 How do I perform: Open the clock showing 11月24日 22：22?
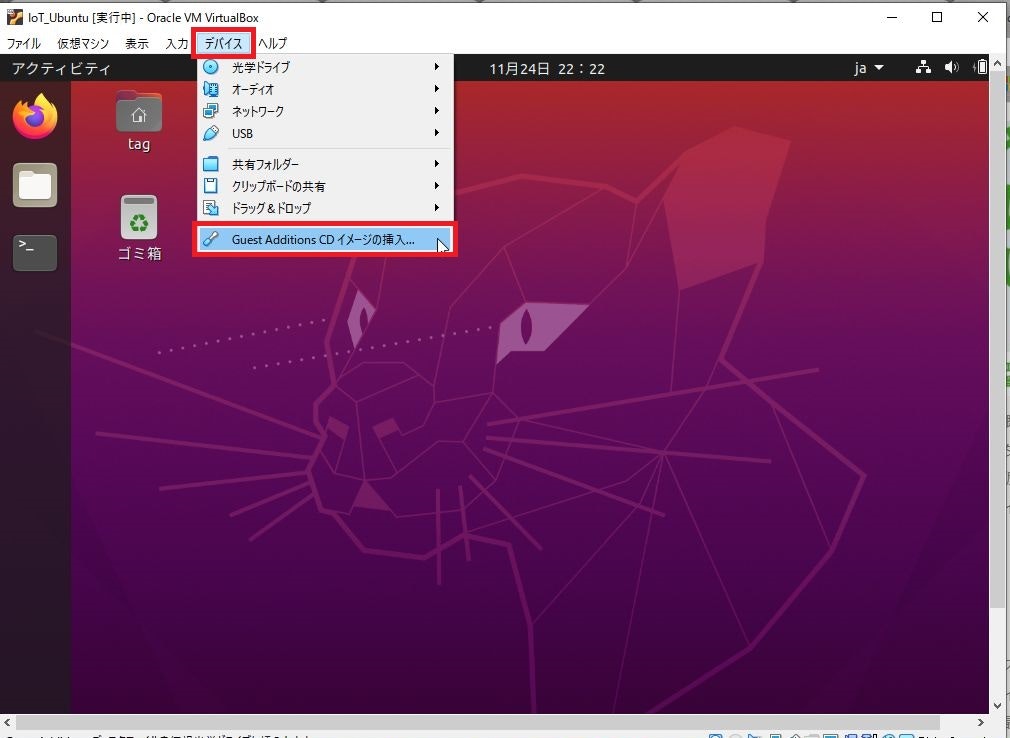[547, 69]
